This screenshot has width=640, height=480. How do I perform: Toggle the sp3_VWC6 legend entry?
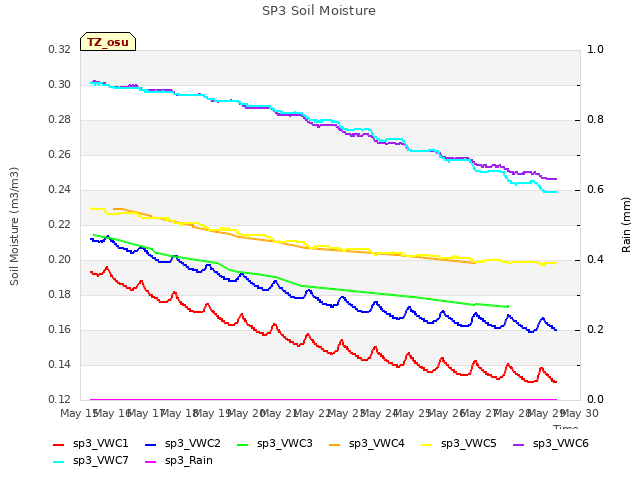551,444
